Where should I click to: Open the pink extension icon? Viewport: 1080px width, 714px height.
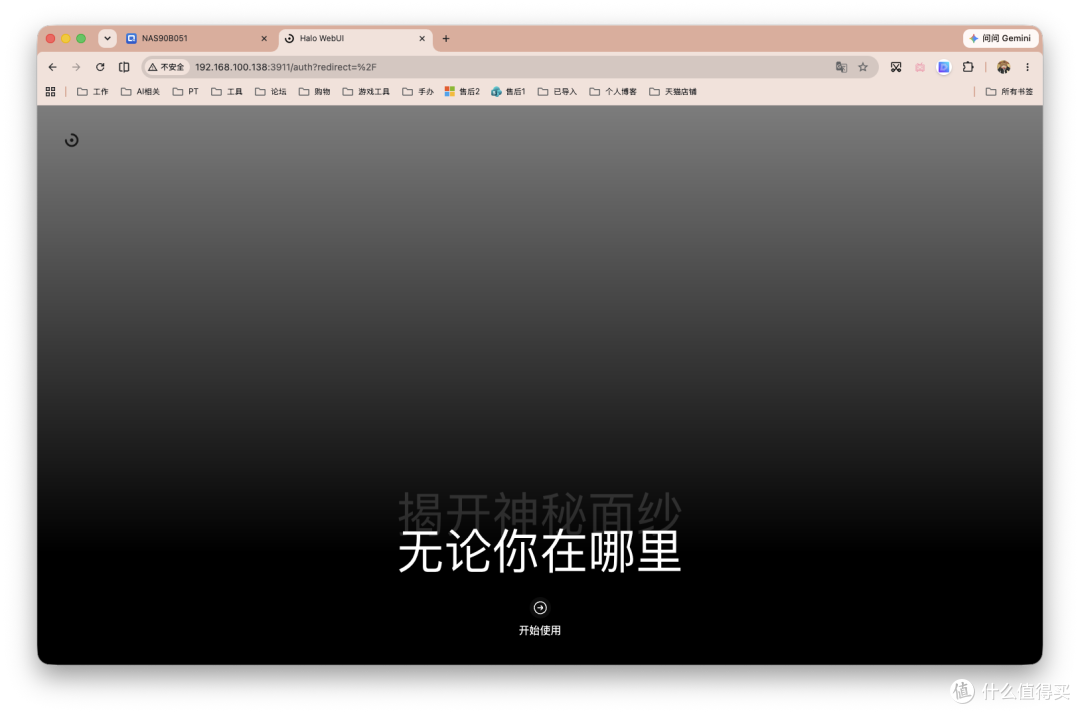(x=920, y=67)
